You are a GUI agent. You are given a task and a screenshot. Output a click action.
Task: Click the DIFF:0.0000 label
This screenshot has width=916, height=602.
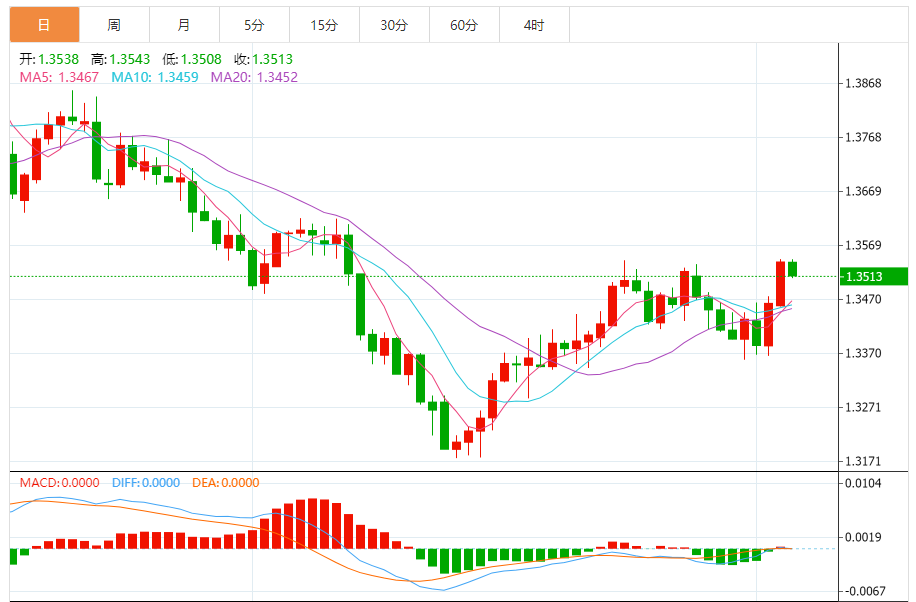click(x=146, y=483)
